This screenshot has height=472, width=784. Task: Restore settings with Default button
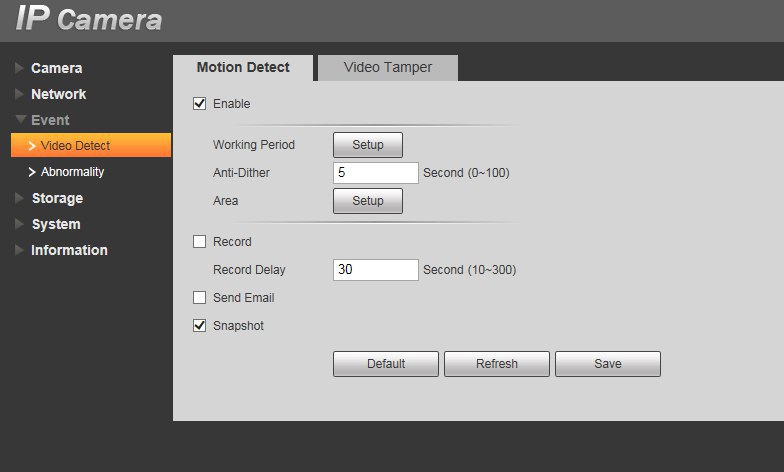pyautogui.click(x=386, y=364)
